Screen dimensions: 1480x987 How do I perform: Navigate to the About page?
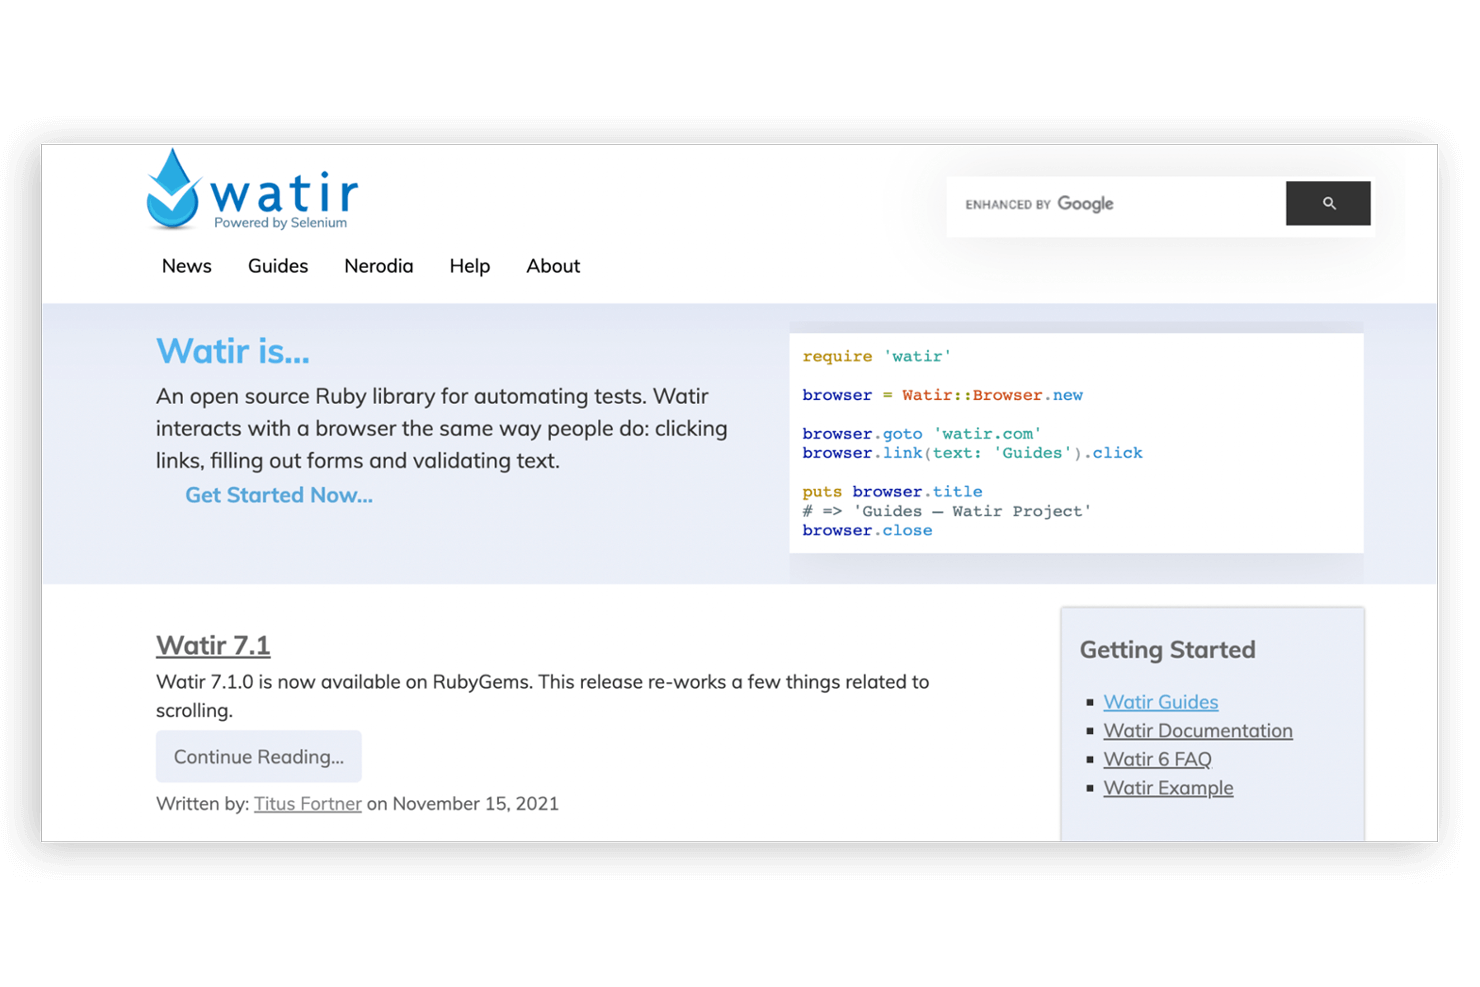pos(552,266)
